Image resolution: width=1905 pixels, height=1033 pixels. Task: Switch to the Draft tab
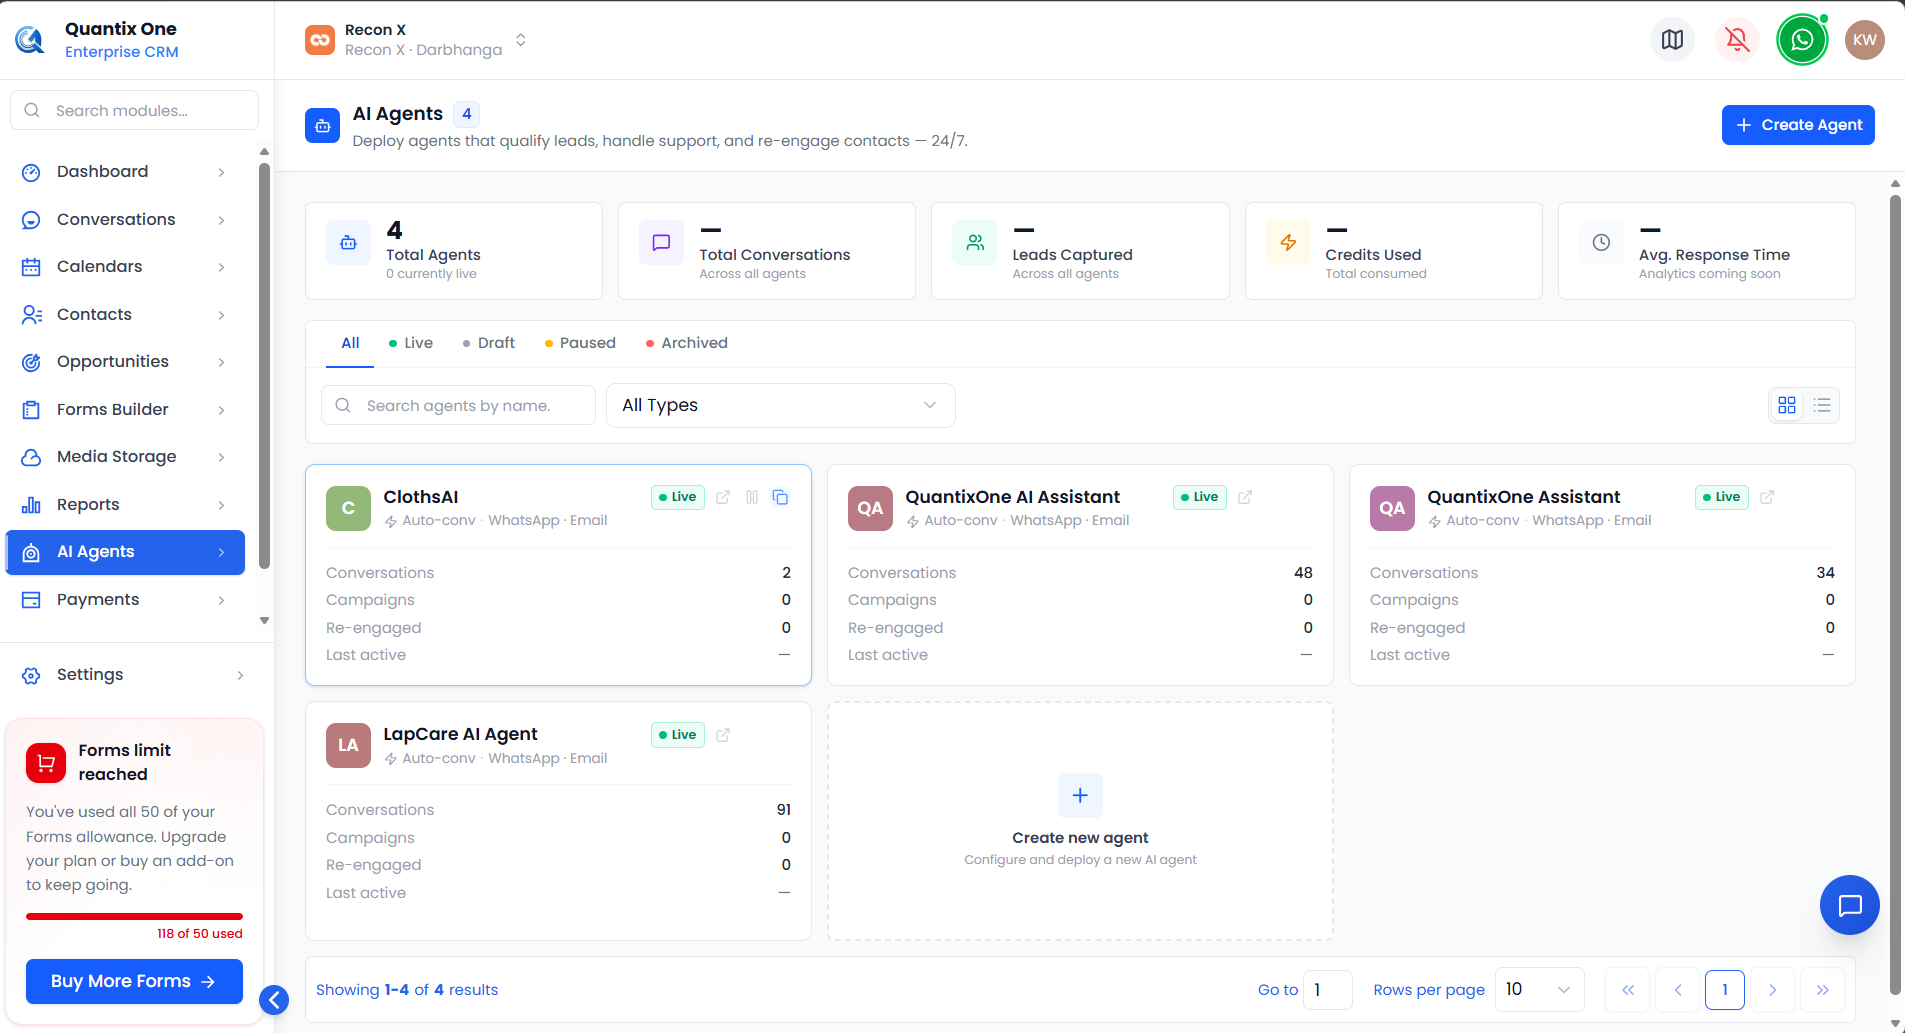pos(489,343)
